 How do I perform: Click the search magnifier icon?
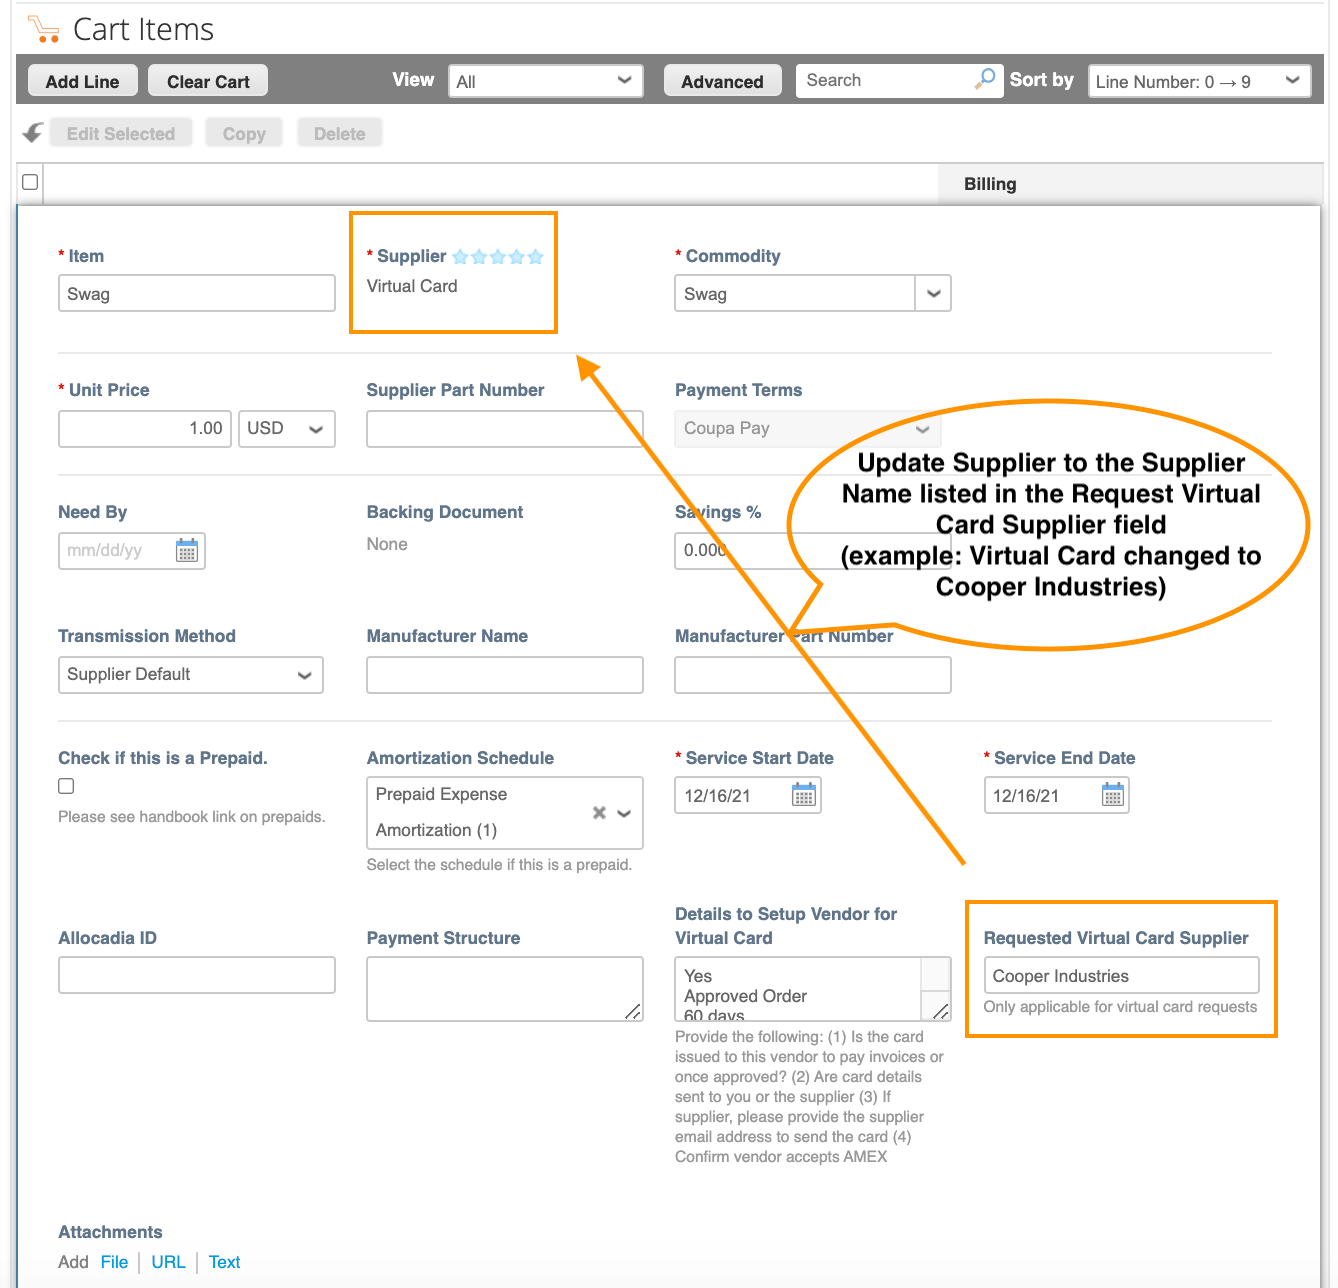coord(985,79)
